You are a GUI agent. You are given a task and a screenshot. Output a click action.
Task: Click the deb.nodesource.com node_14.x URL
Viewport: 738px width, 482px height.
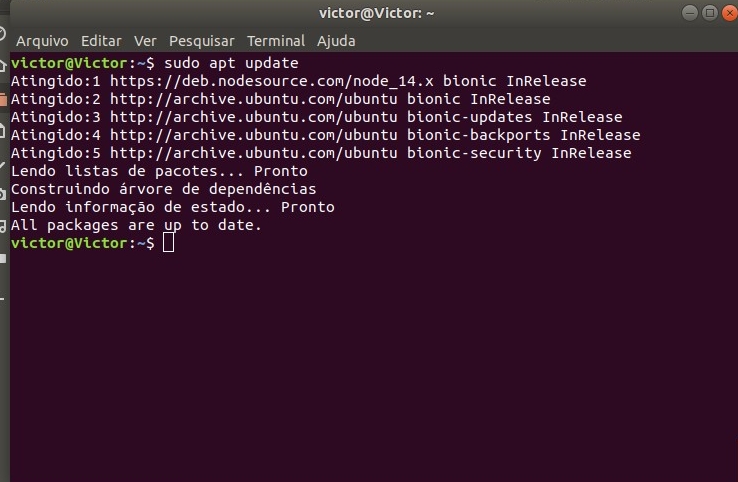(x=272, y=81)
